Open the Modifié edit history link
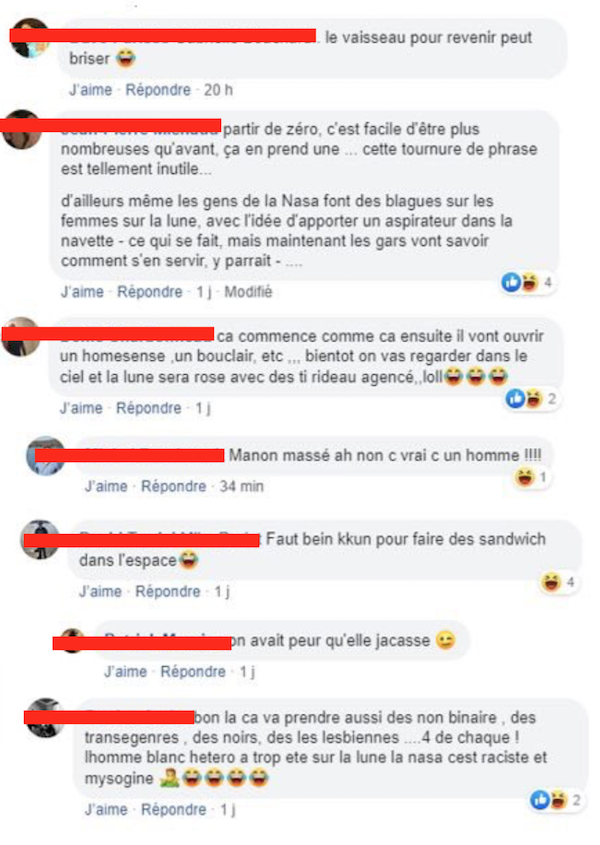 [248, 292]
